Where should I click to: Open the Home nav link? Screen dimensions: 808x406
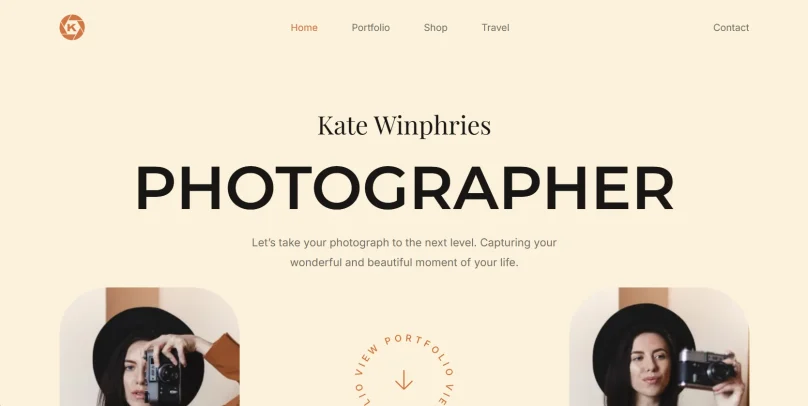304,28
